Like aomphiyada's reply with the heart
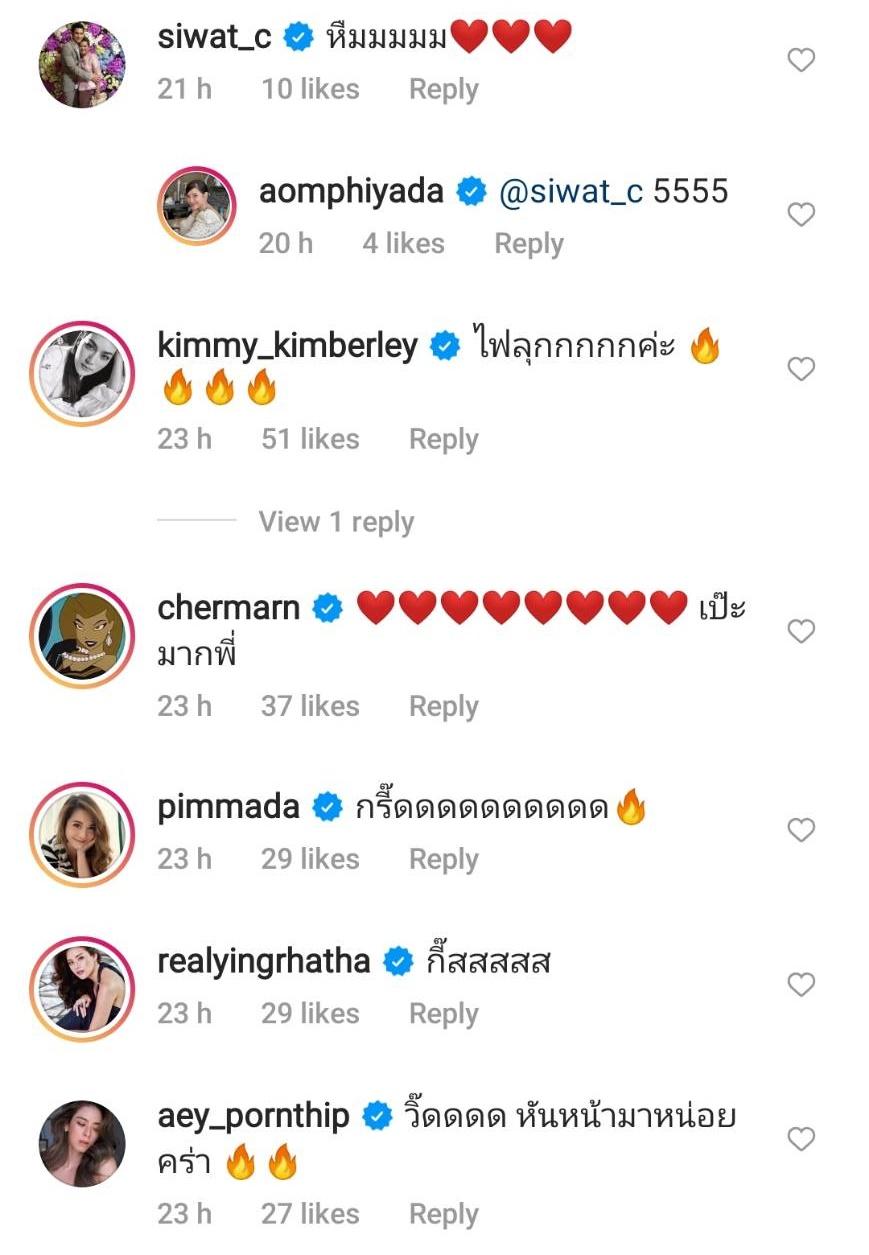 [x=801, y=215]
